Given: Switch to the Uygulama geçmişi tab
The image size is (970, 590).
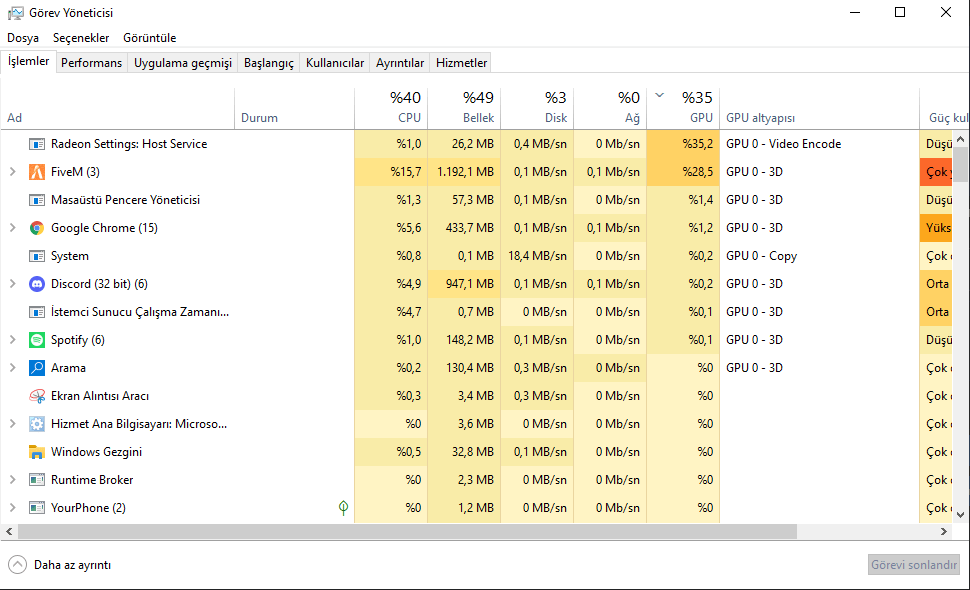Looking at the screenshot, I should point(182,63).
